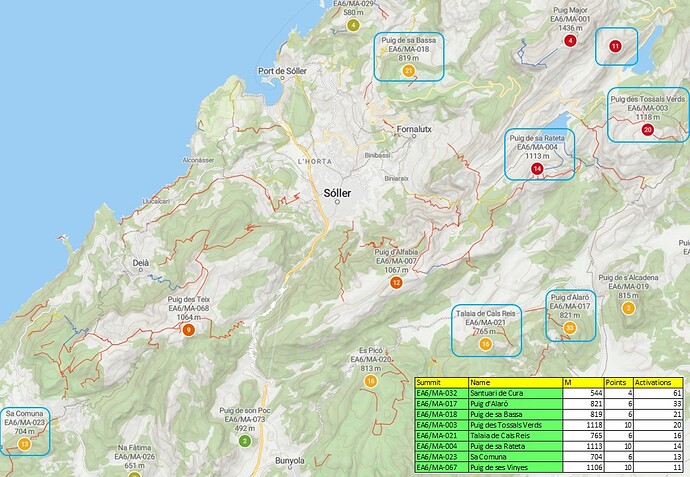Viewport: 690px width, 477px height.
Task: Select the Puig de sa Bassa marker numbered 21
Action: point(409,71)
